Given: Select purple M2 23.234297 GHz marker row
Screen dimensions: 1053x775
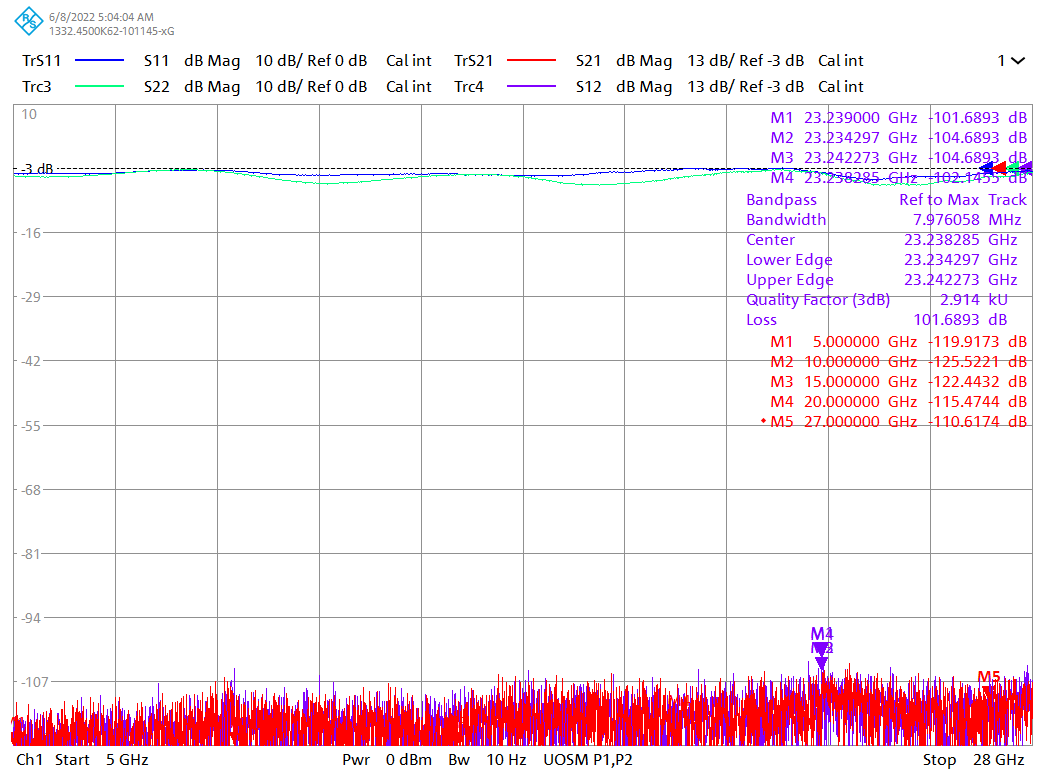Looking at the screenshot, I should coord(898,138).
